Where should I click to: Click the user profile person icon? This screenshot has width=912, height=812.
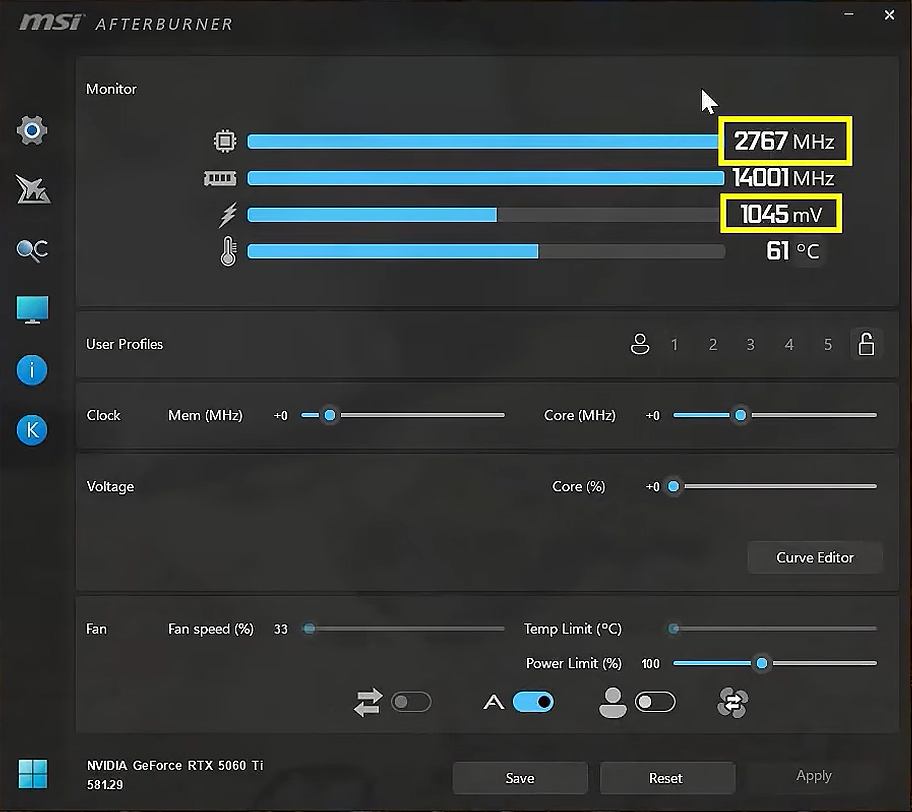pyautogui.click(x=640, y=344)
